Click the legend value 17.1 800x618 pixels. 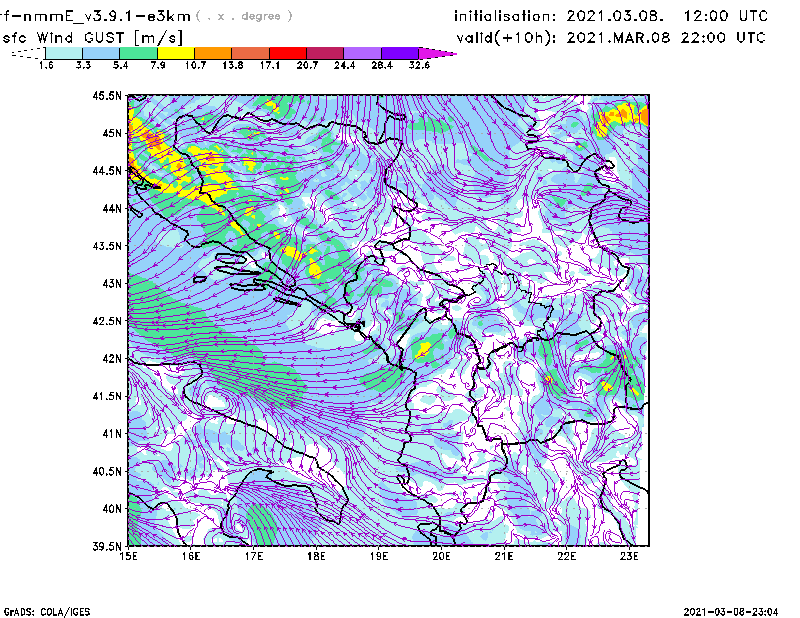tap(270, 65)
